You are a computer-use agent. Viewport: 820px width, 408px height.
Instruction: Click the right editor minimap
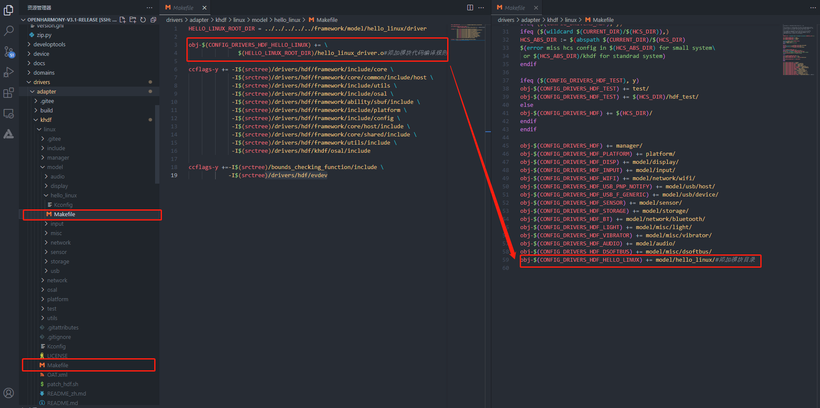tap(798, 50)
